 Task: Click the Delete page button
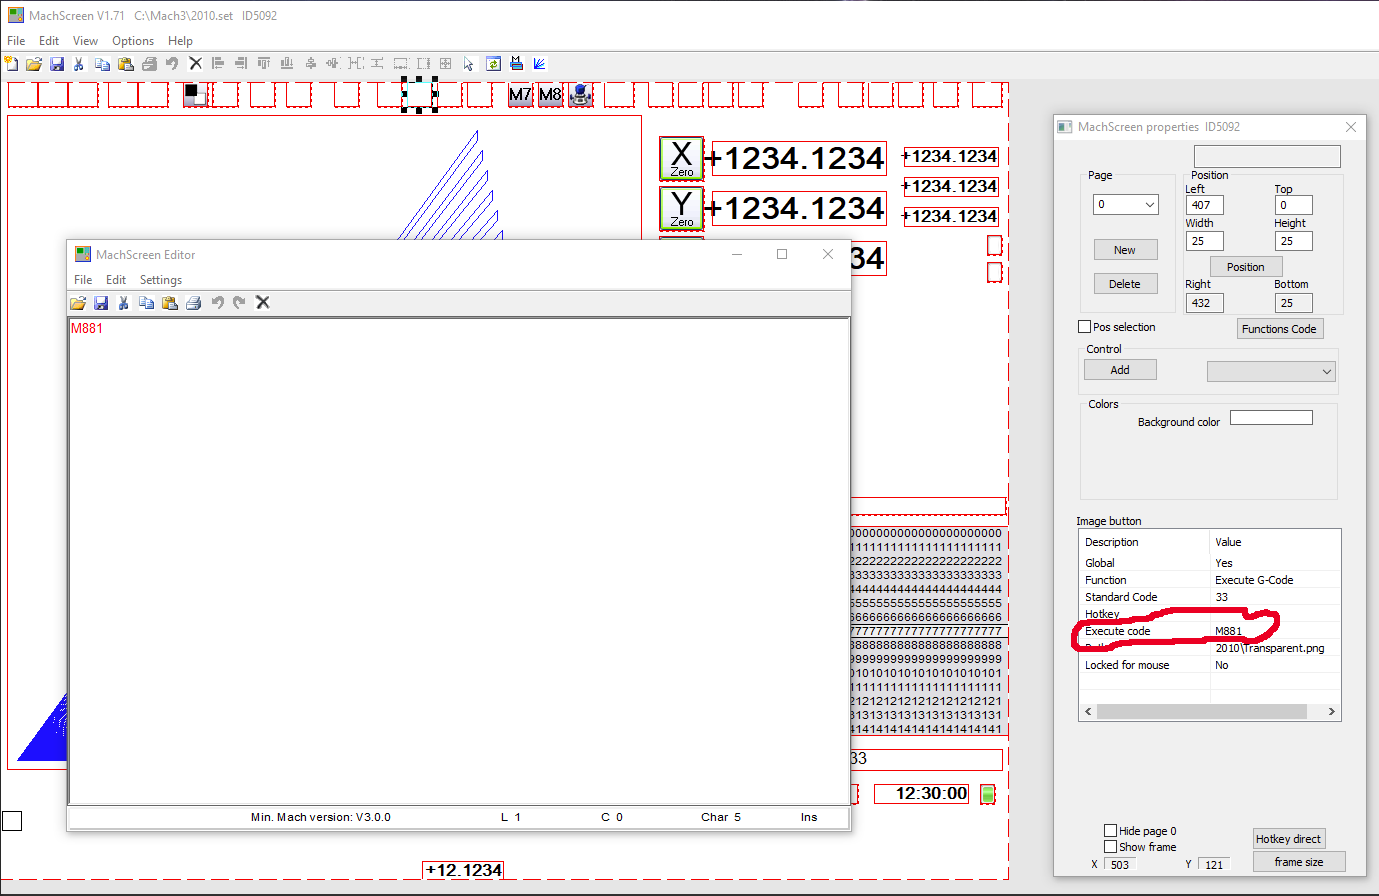tap(1125, 284)
